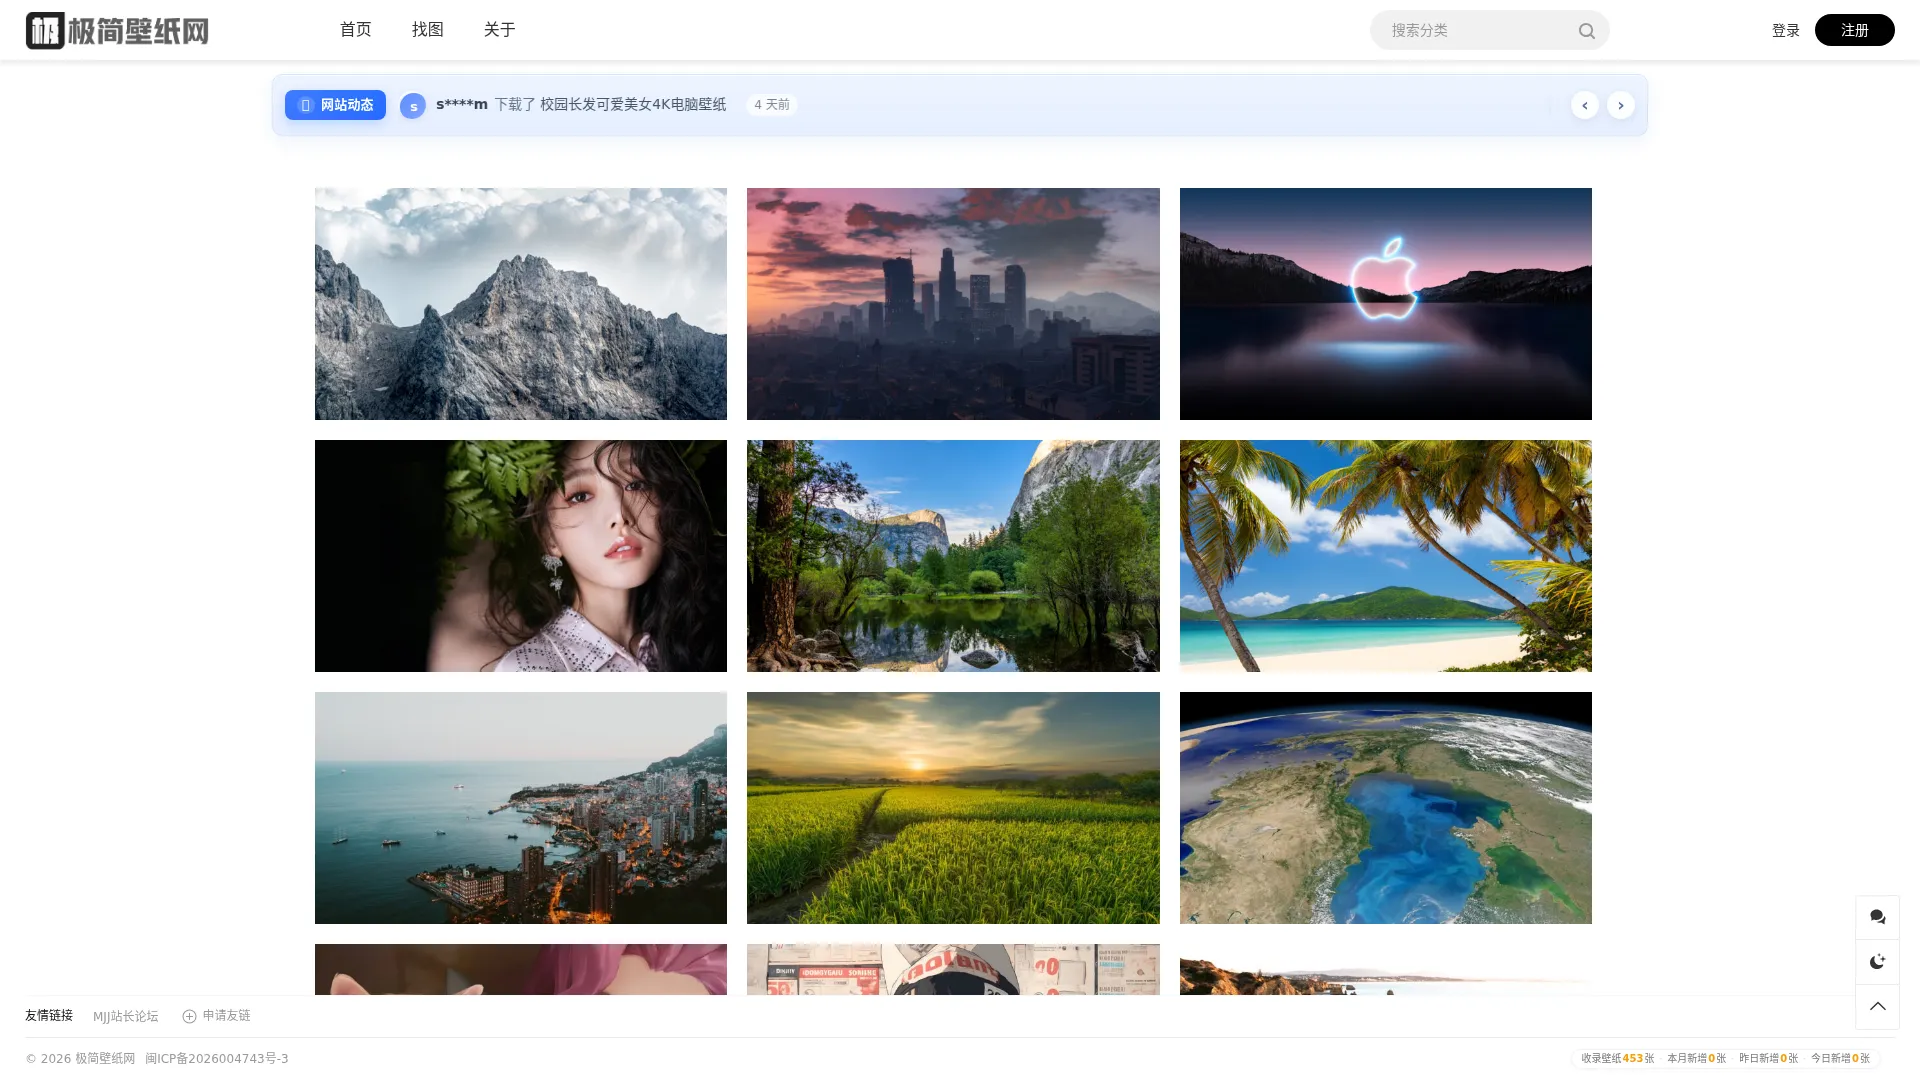Open the city skyline sunset wallpaper
This screenshot has height=1080, width=1920.
click(x=953, y=304)
